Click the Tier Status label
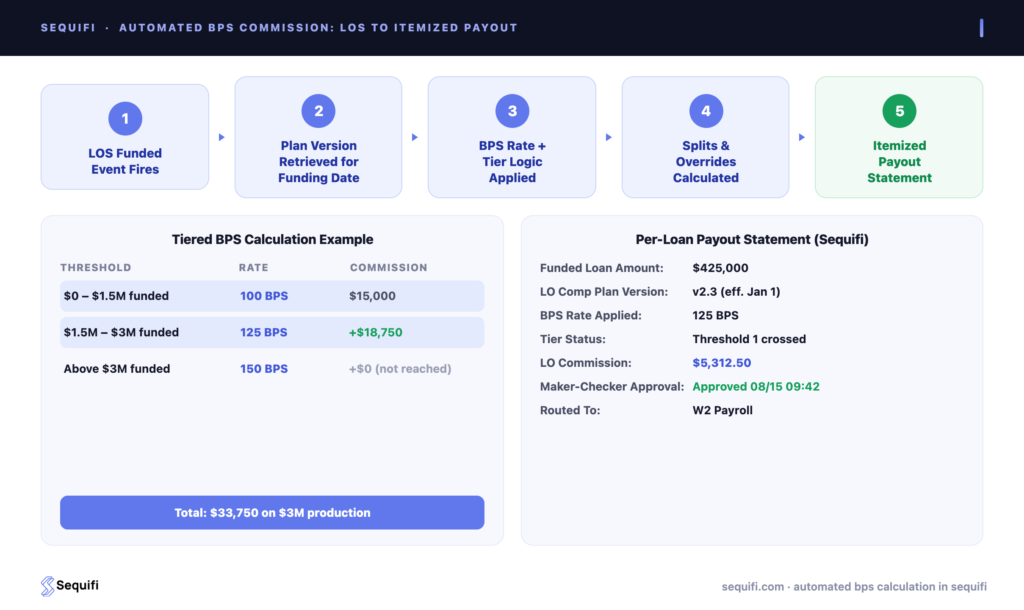This screenshot has width=1024, height=610. coord(572,339)
